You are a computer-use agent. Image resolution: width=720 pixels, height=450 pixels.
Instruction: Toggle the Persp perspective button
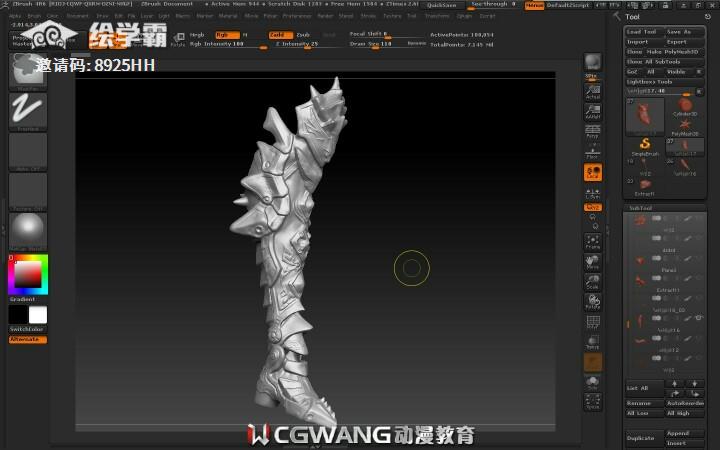592,131
